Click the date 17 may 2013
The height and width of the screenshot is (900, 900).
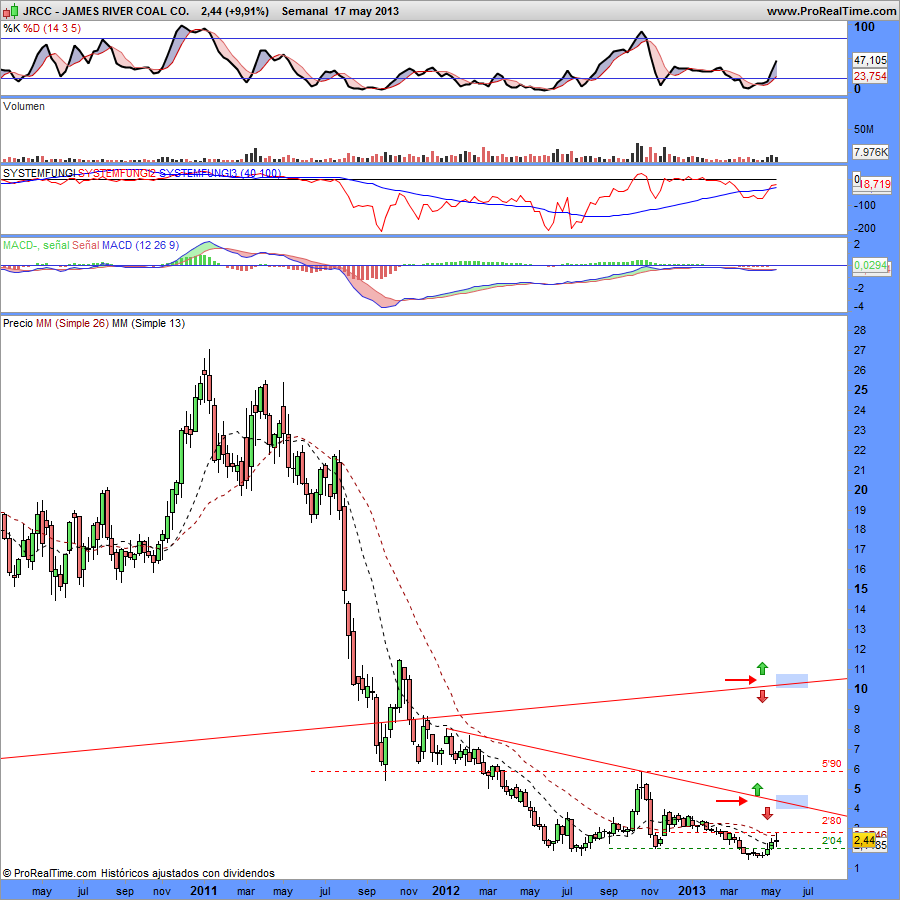tap(366, 11)
